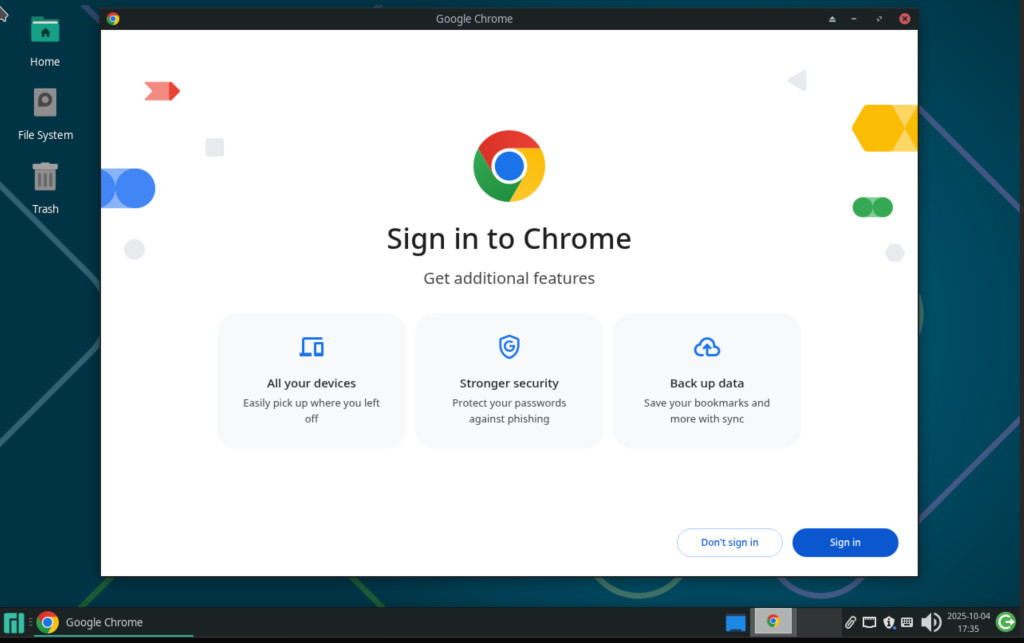The image size is (1024, 643).
Task: Open the update notifier shield icon
Action: click(x=888, y=623)
